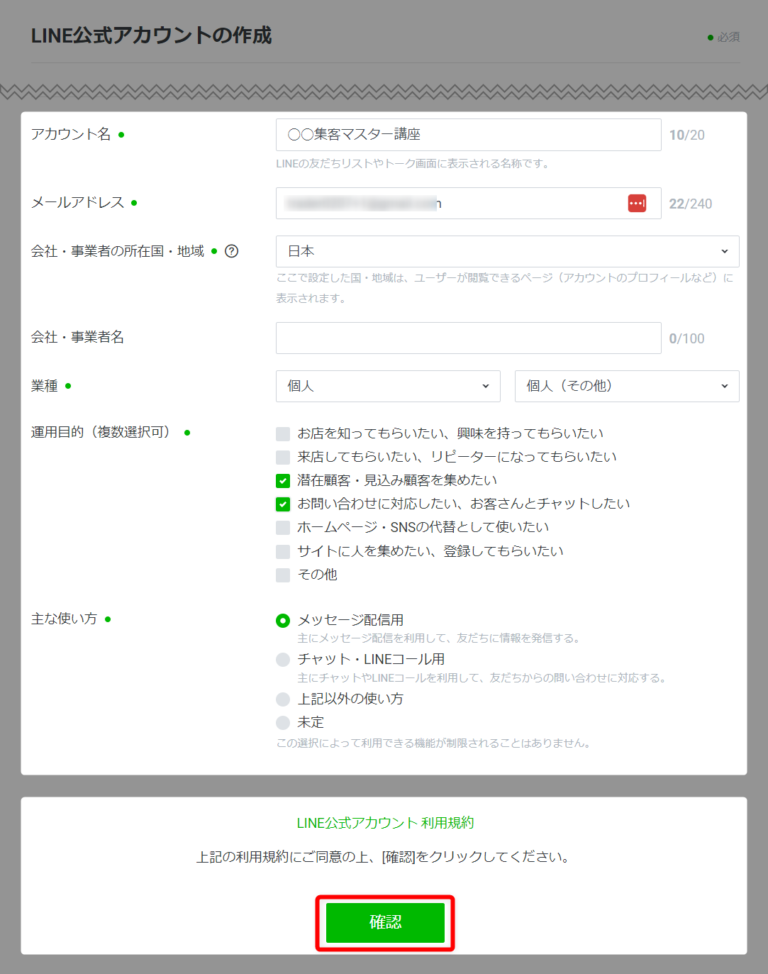Choose the チャット・LINEコール用 radio option
Screen dimensions: 768x974
[x=283, y=659]
